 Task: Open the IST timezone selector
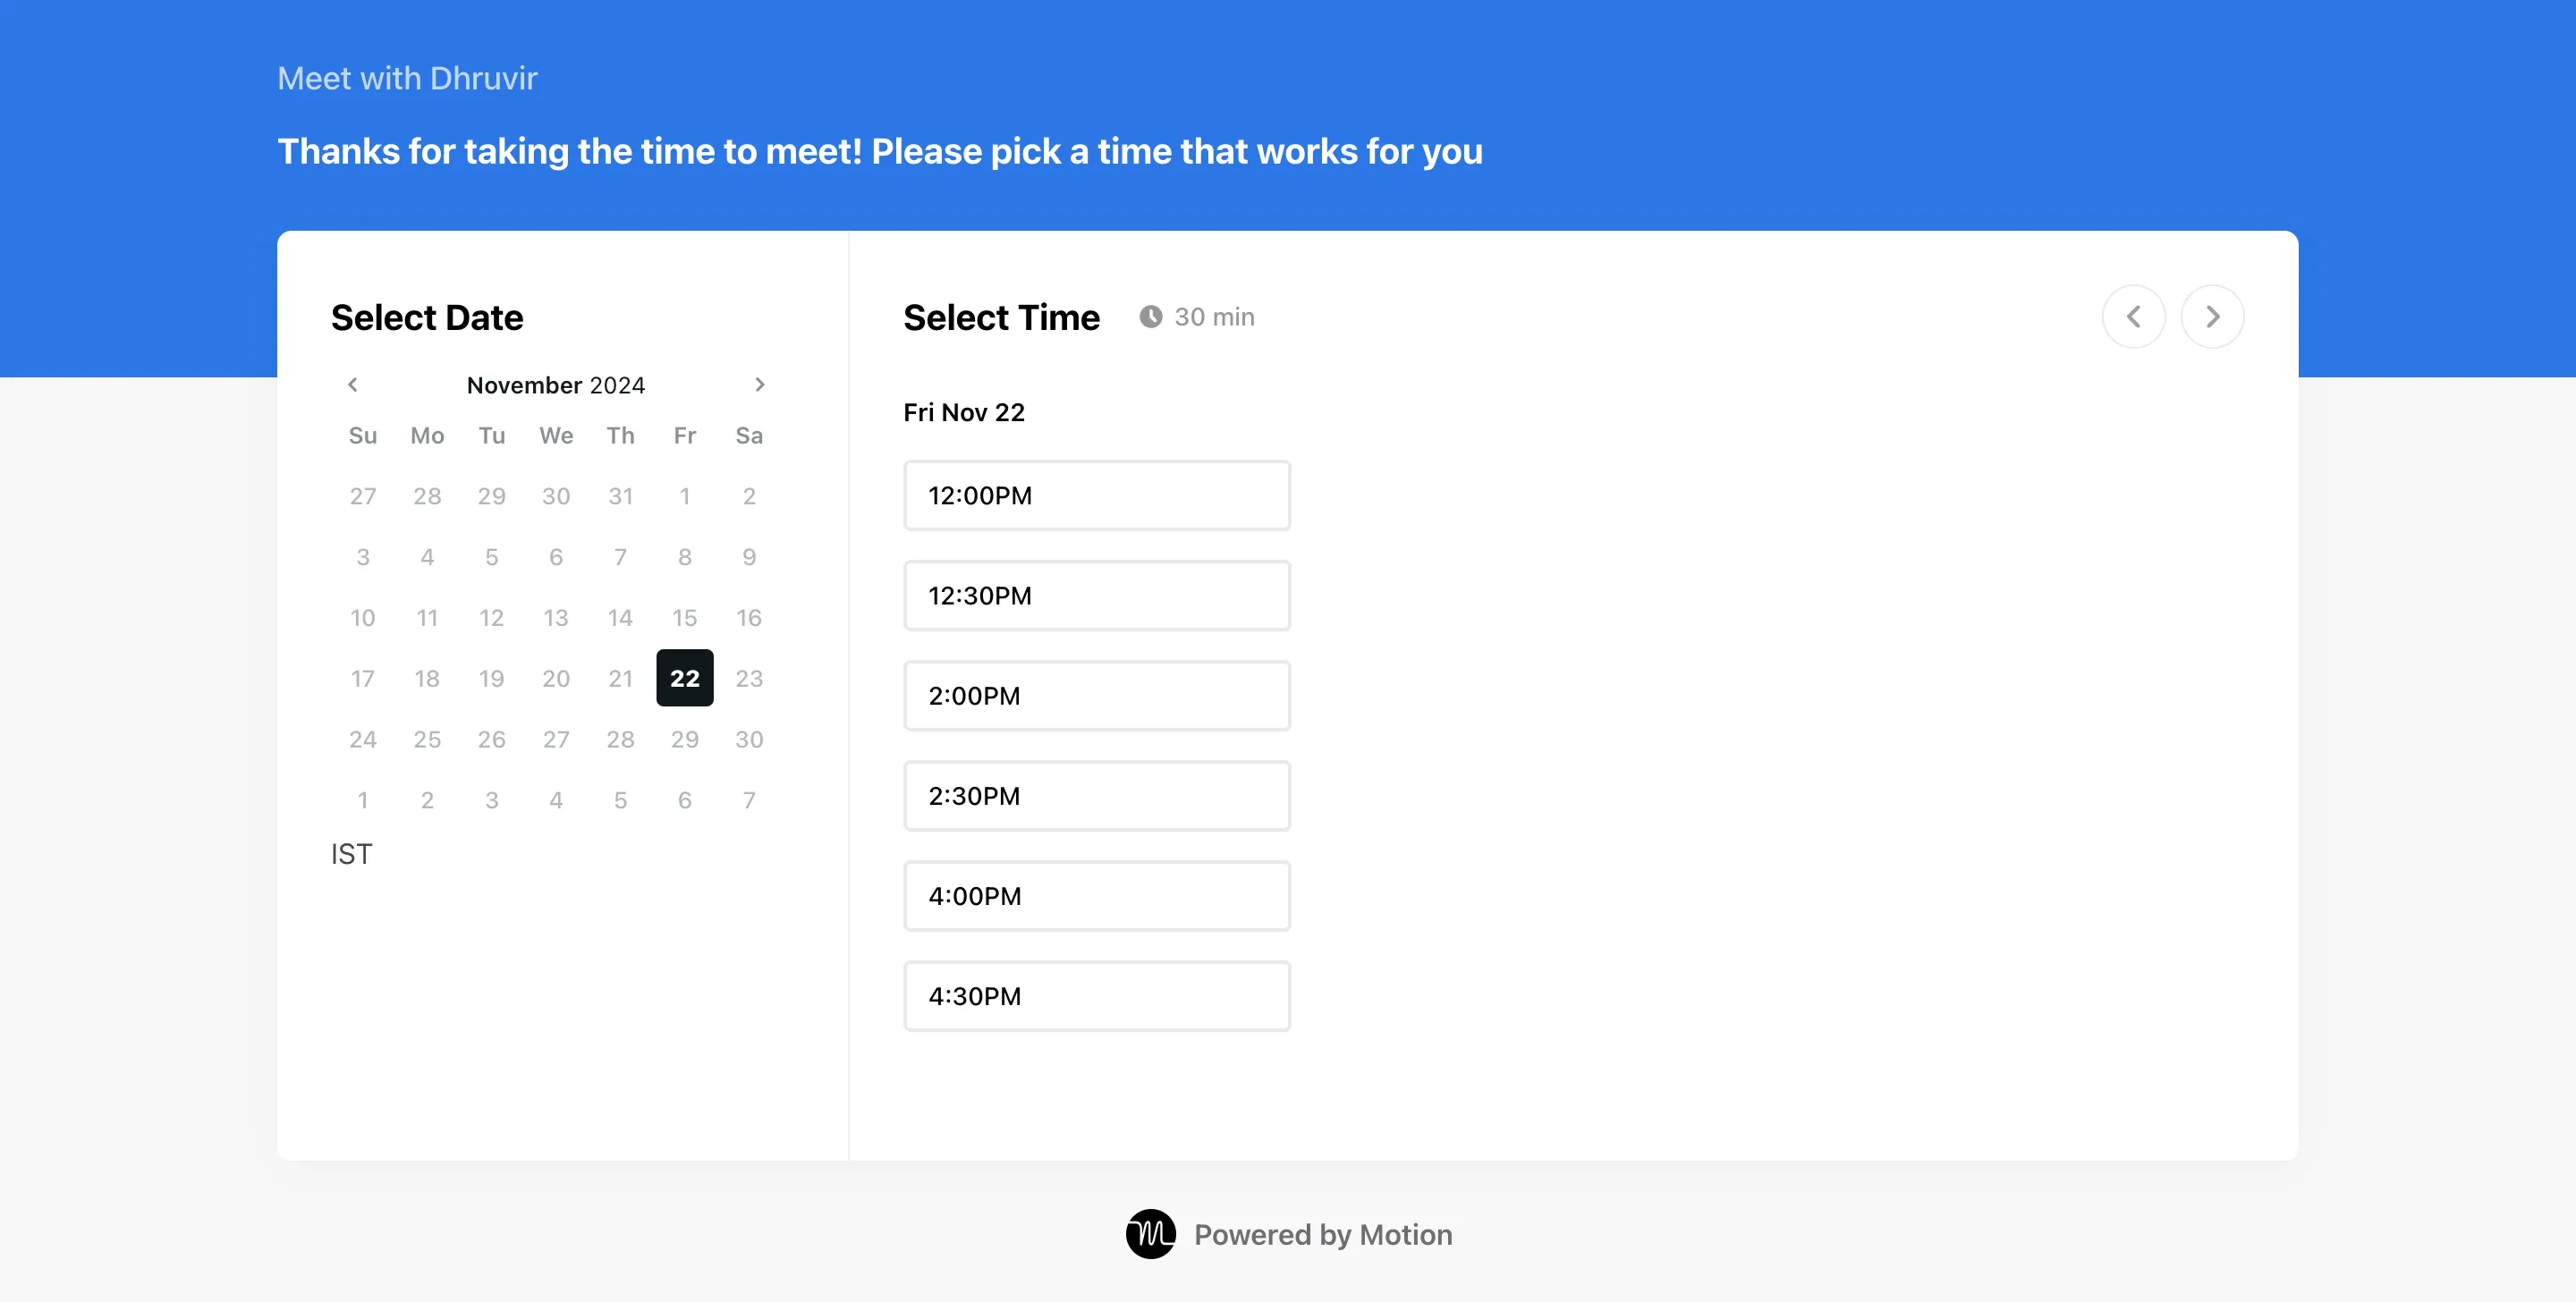tap(352, 854)
